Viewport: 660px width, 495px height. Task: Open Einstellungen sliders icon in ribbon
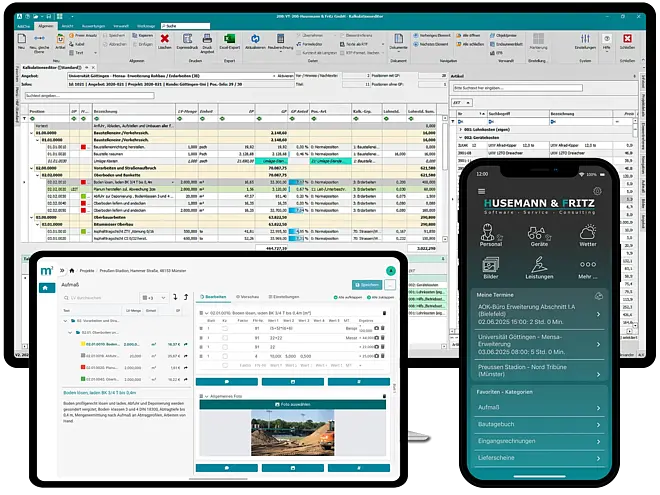(585, 39)
